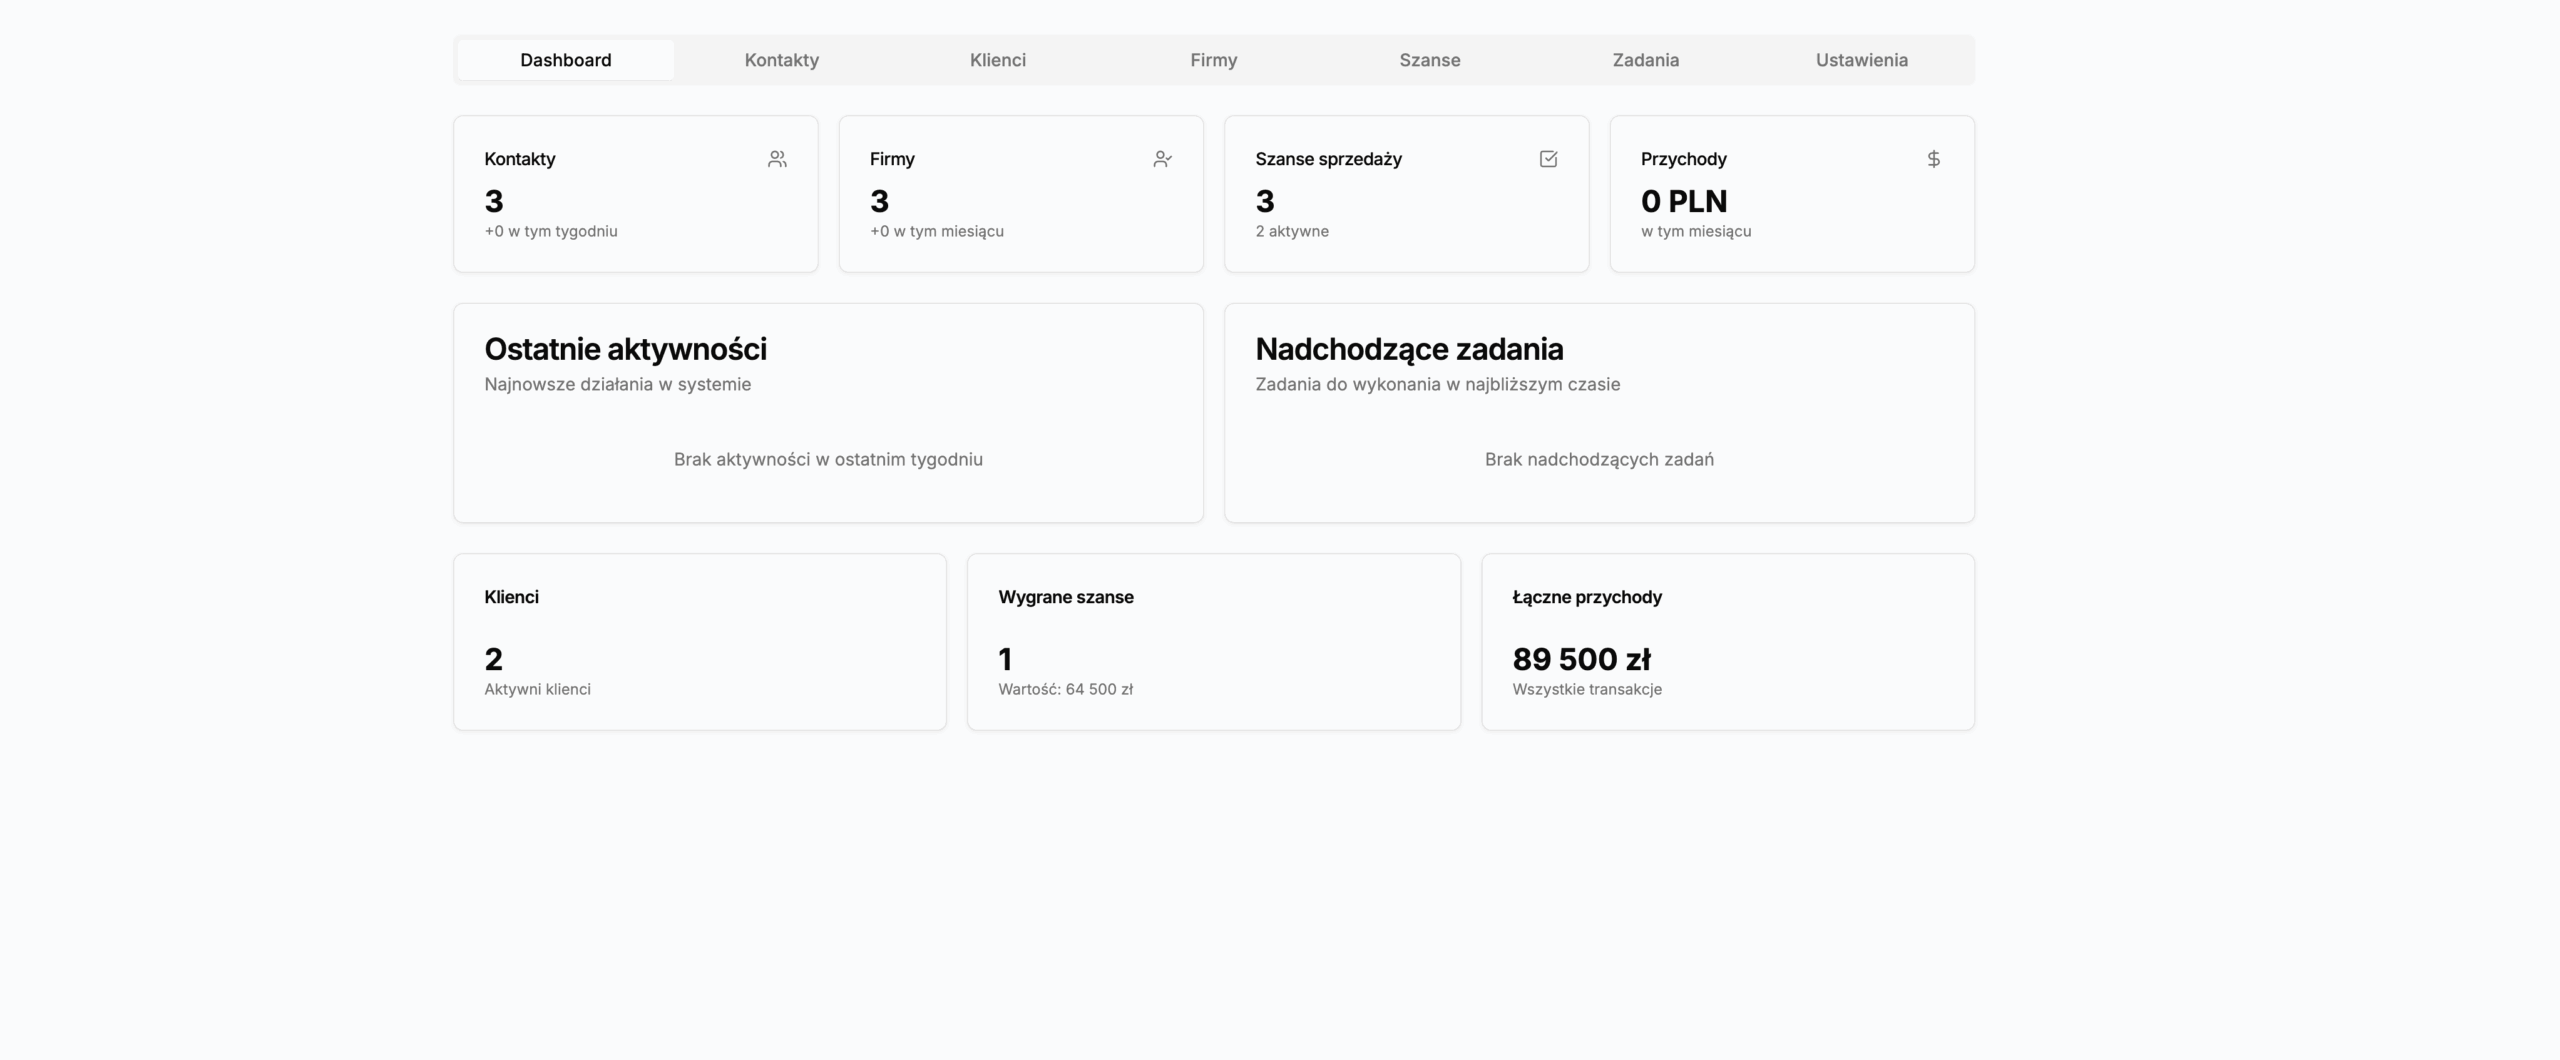Click the Ostatnie aktywności panel heading
2560x1060 pixels.
pos(625,348)
